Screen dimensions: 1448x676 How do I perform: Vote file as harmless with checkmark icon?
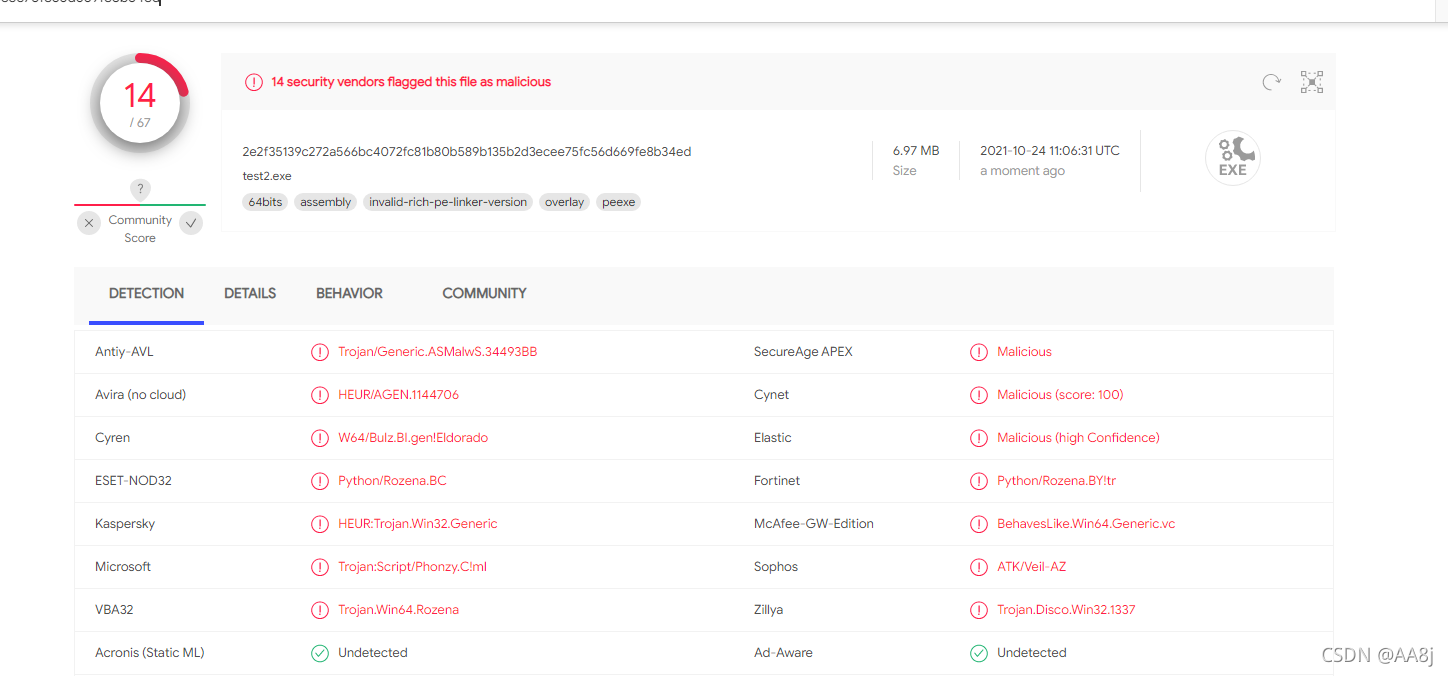pos(191,223)
